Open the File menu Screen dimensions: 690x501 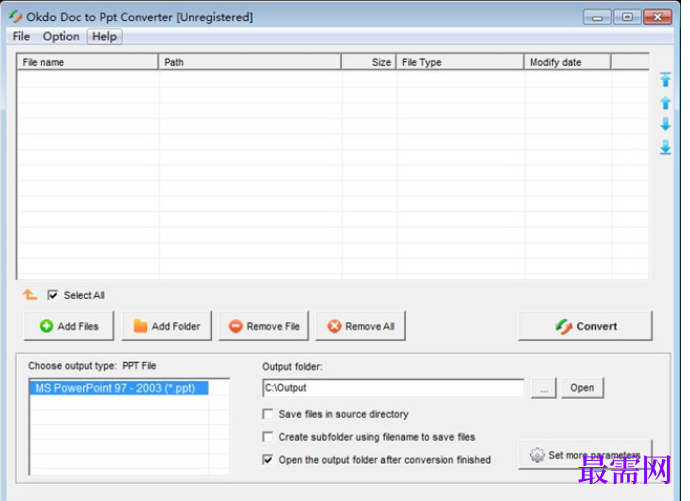(21, 37)
